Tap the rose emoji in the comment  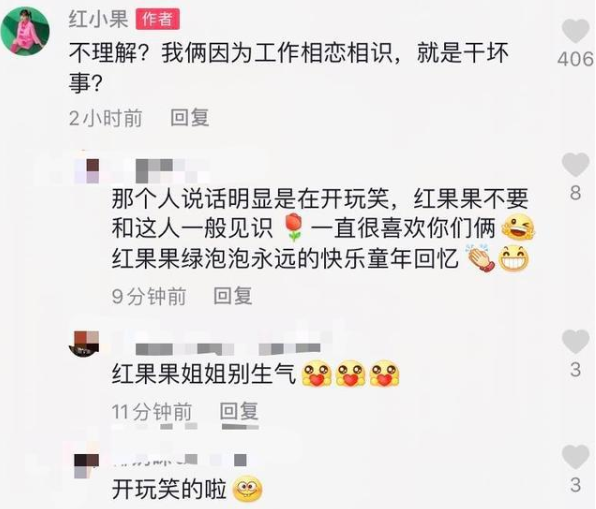tap(294, 227)
